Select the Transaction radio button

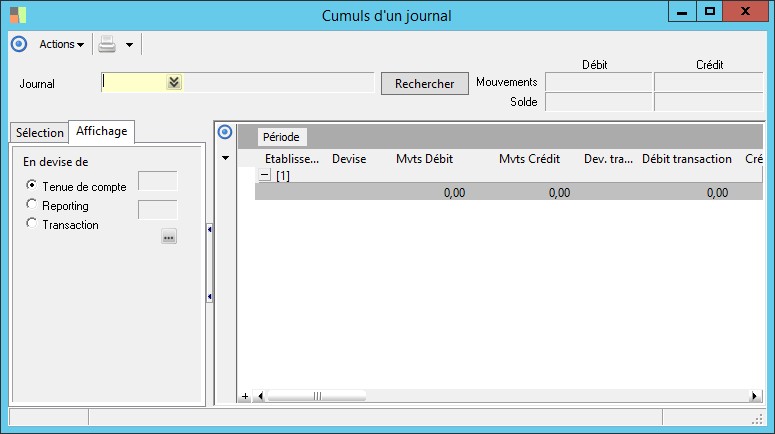pos(31,223)
